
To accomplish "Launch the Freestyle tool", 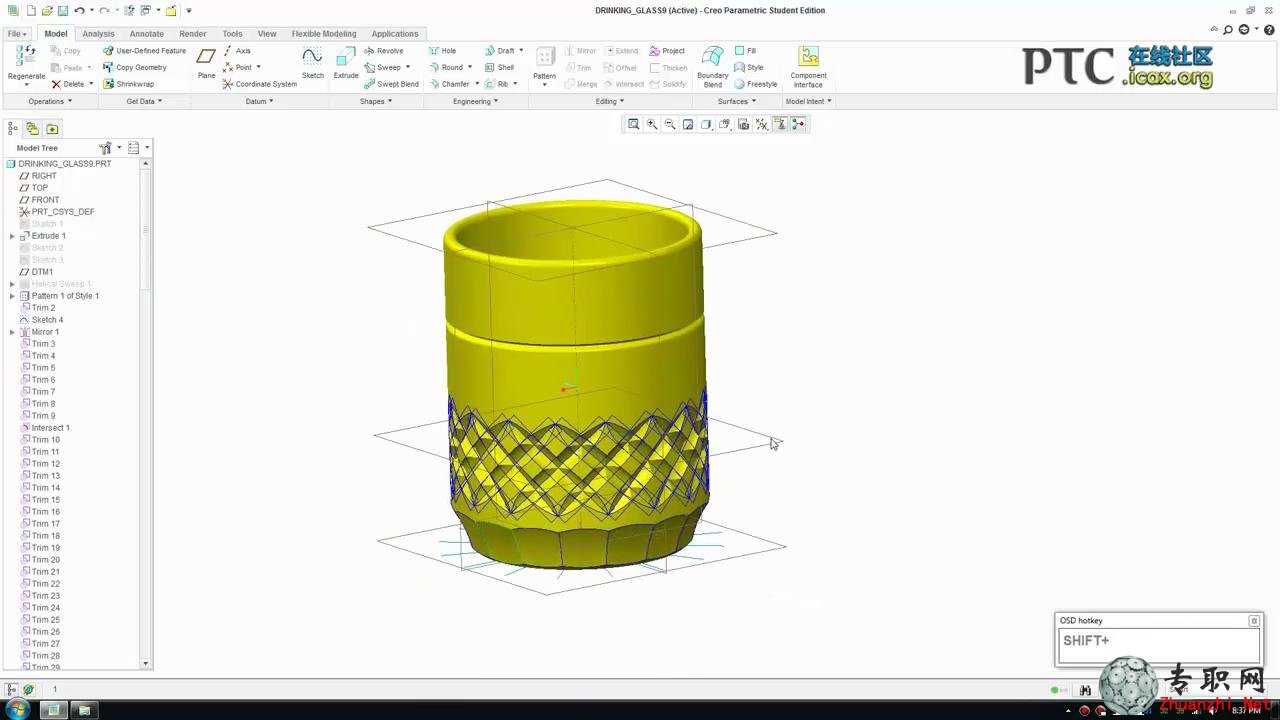I will (x=756, y=84).
